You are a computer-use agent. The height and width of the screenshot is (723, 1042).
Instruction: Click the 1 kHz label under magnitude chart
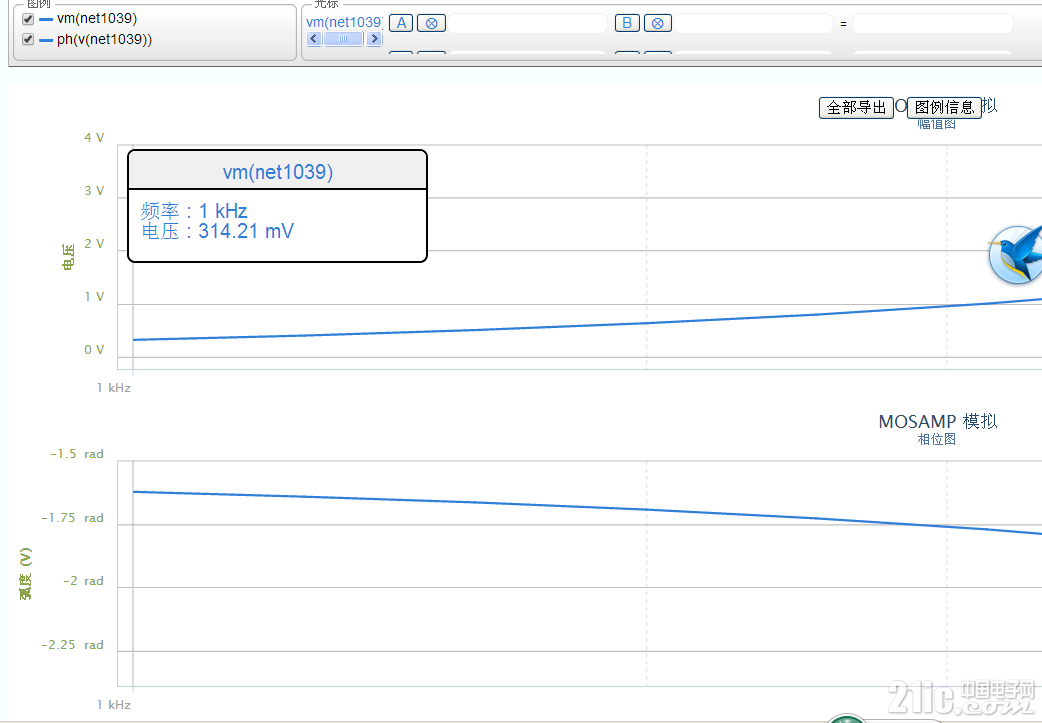point(114,387)
